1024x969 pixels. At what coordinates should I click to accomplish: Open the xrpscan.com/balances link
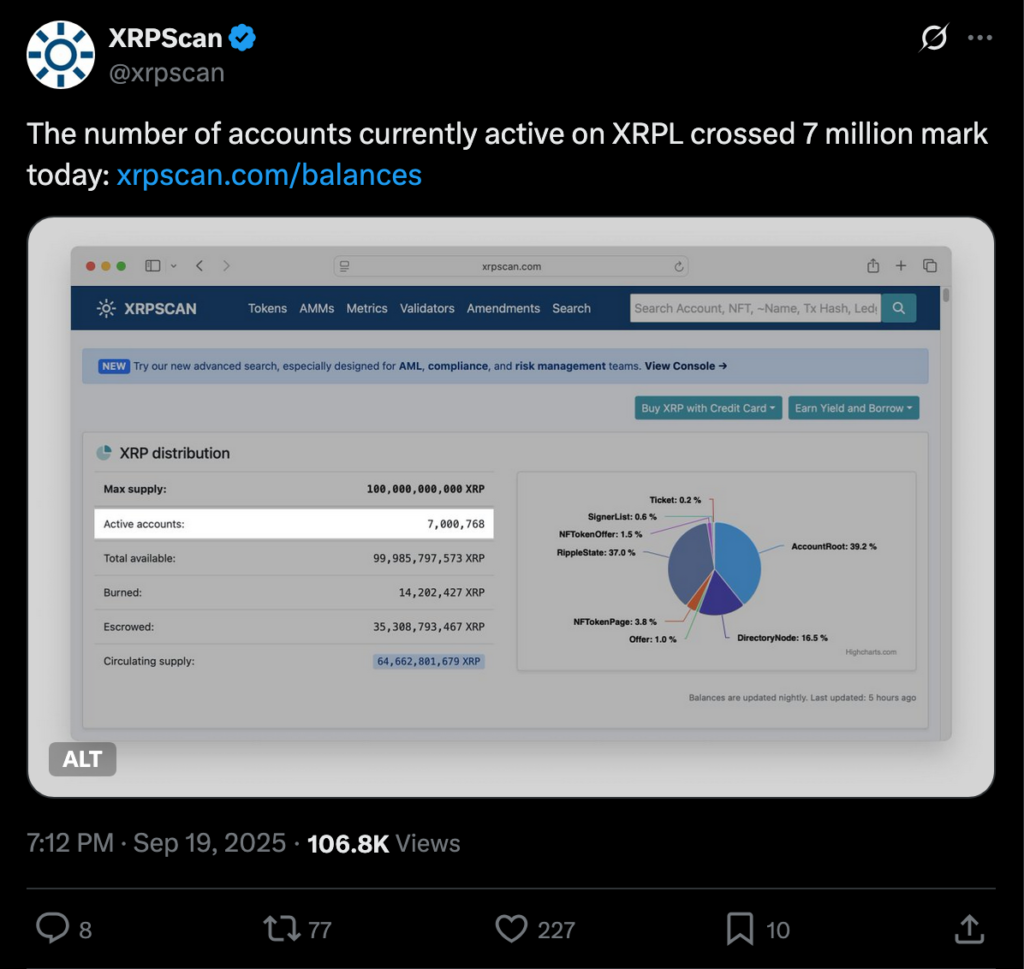coord(269,175)
